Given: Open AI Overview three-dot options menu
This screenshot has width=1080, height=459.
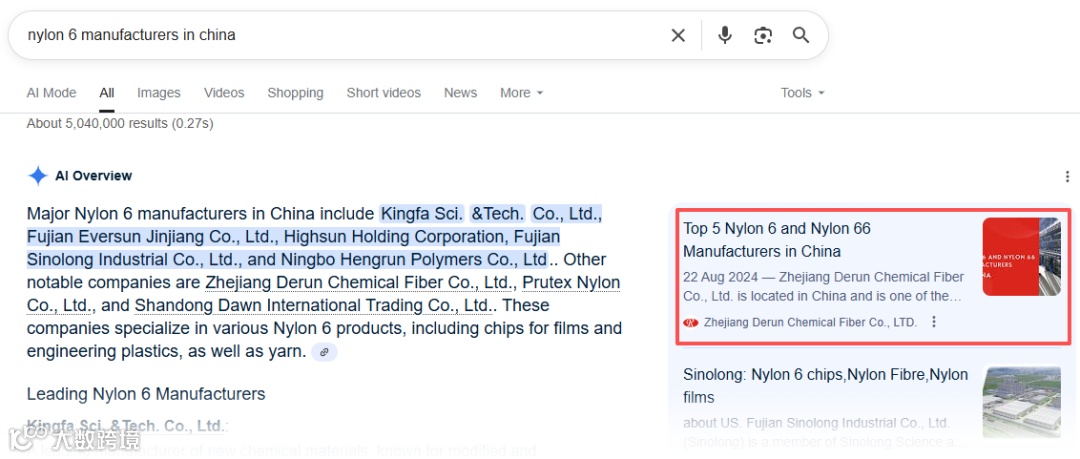Looking at the screenshot, I should (1067, 176).
